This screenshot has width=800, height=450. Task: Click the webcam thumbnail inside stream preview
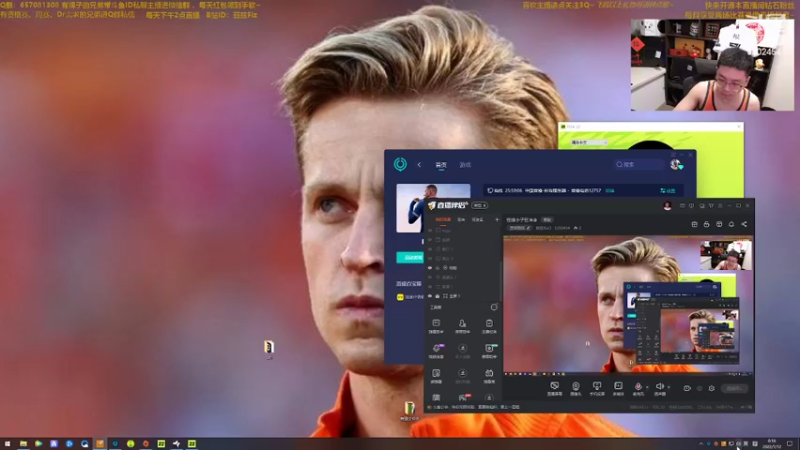point(726,255)
